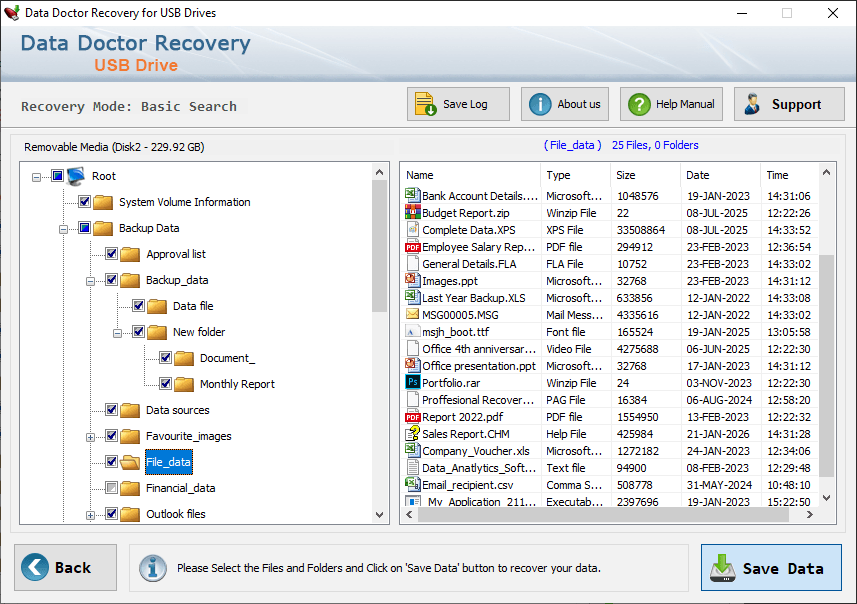
Task: Click the About us info icon
Action: 540,104
